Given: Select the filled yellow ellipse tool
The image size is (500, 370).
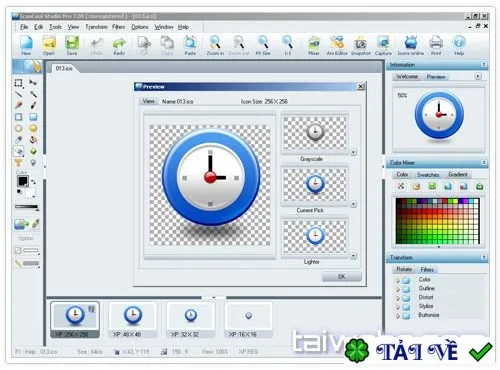Looking at the screenshot, I should pyautogui.click(x=33, y=128).
